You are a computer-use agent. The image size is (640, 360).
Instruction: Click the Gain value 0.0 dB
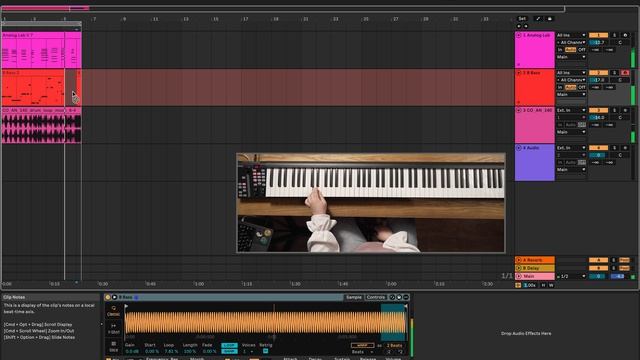(132, 351)
